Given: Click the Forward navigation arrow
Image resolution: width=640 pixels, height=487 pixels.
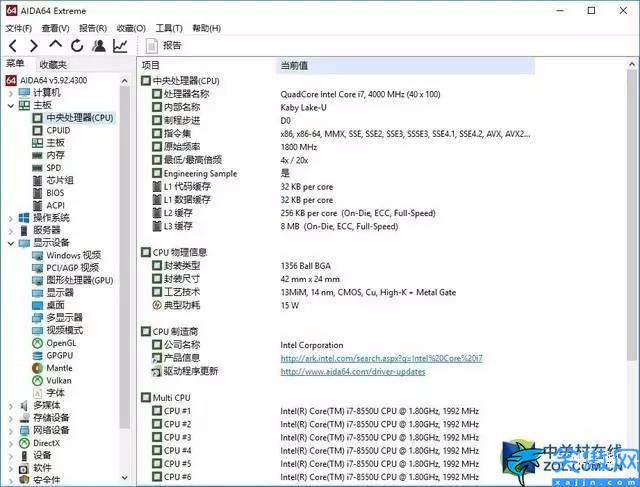Looking at the screenshot, I should coord(34,46).
